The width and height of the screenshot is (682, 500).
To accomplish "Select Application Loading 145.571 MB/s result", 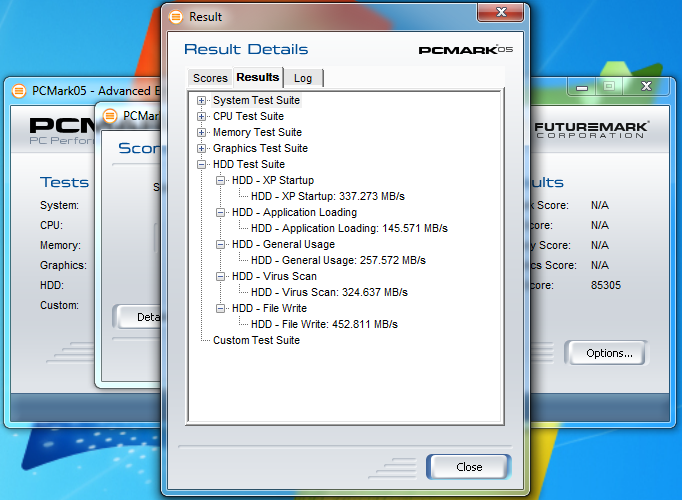I will click(349, 228).
